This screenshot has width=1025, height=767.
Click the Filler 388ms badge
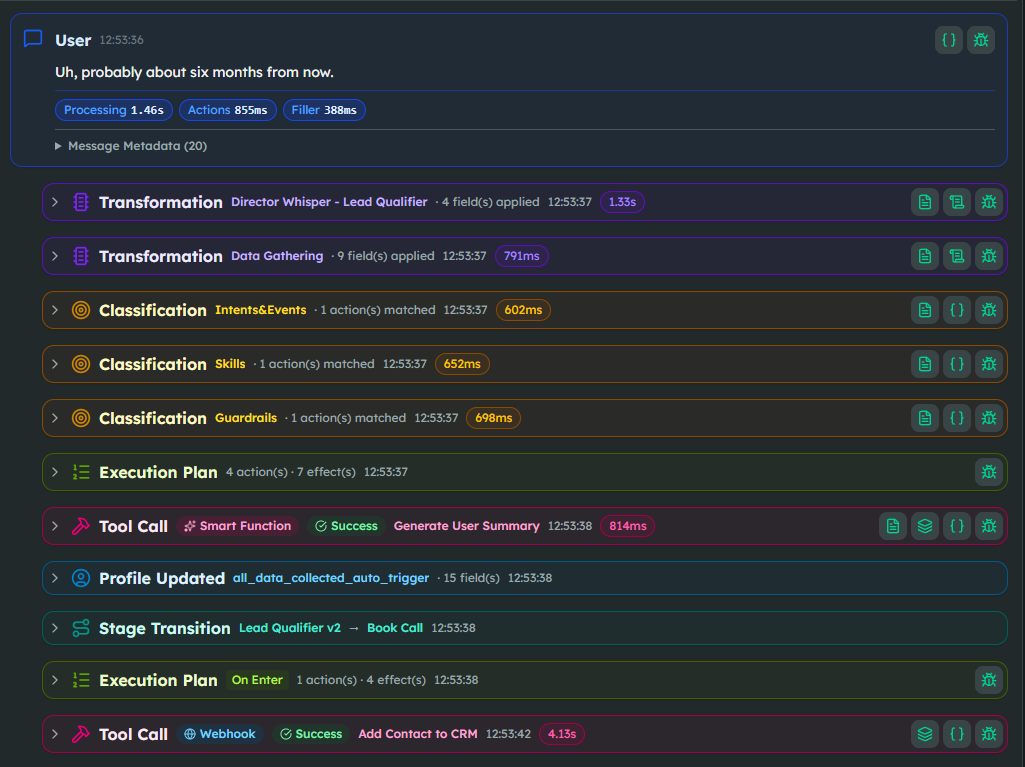[x=324, y=110]
